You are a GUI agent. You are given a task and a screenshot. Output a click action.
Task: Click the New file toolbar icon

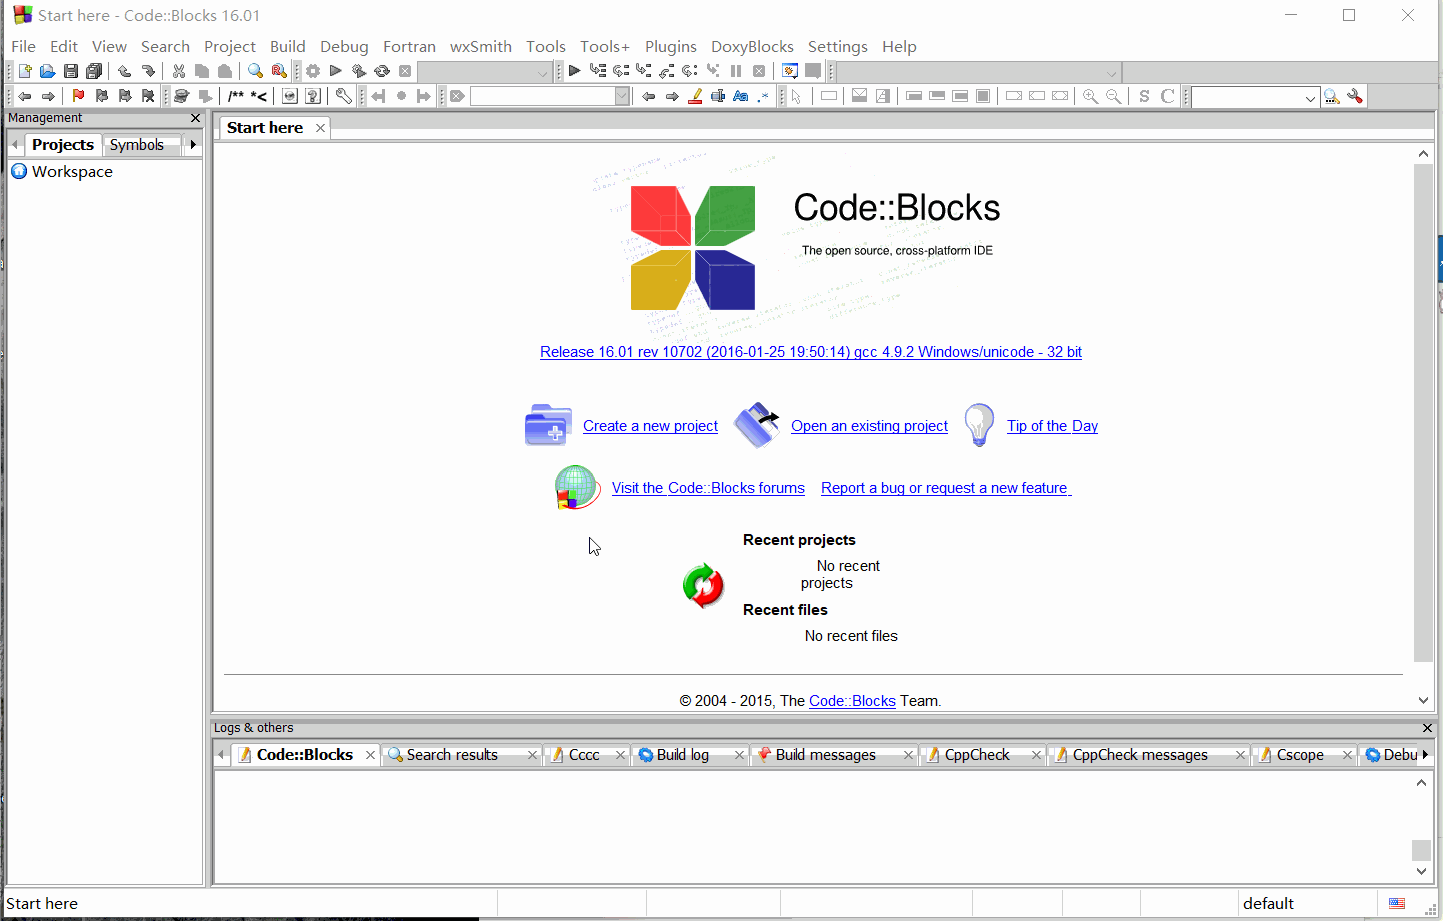pos(25,71)
